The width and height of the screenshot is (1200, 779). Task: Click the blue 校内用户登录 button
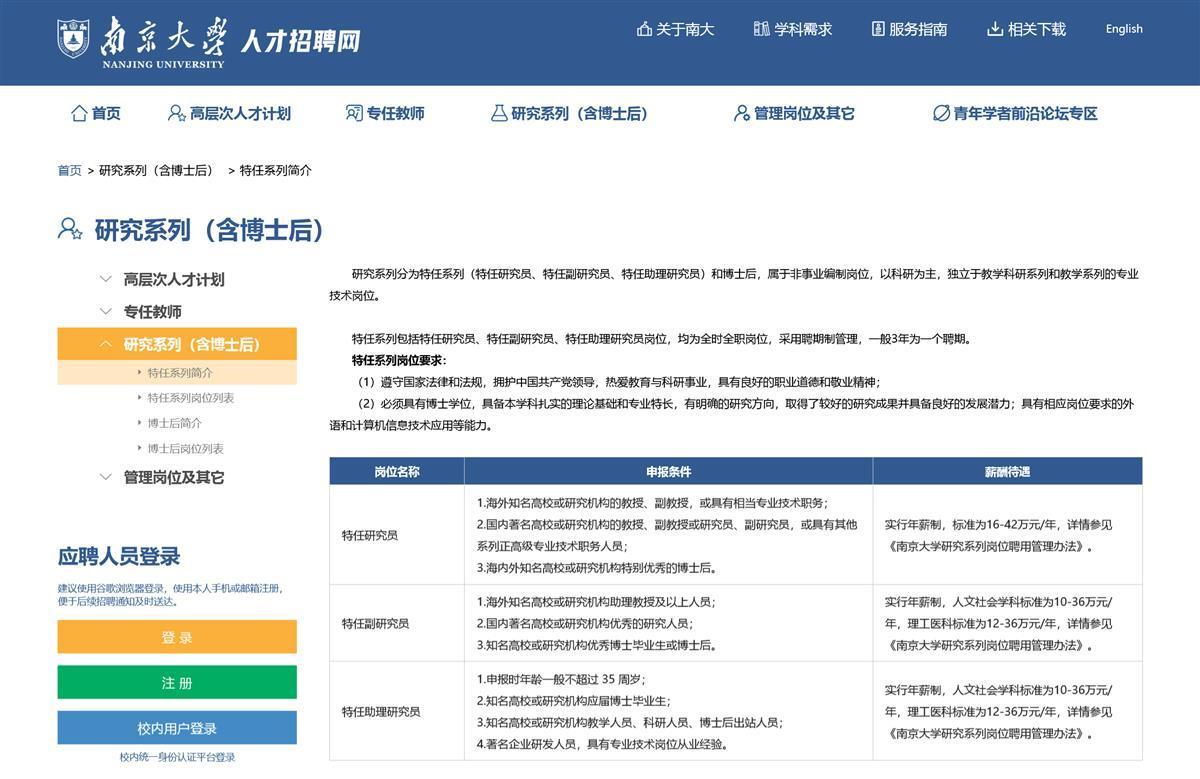pos(177,728)
